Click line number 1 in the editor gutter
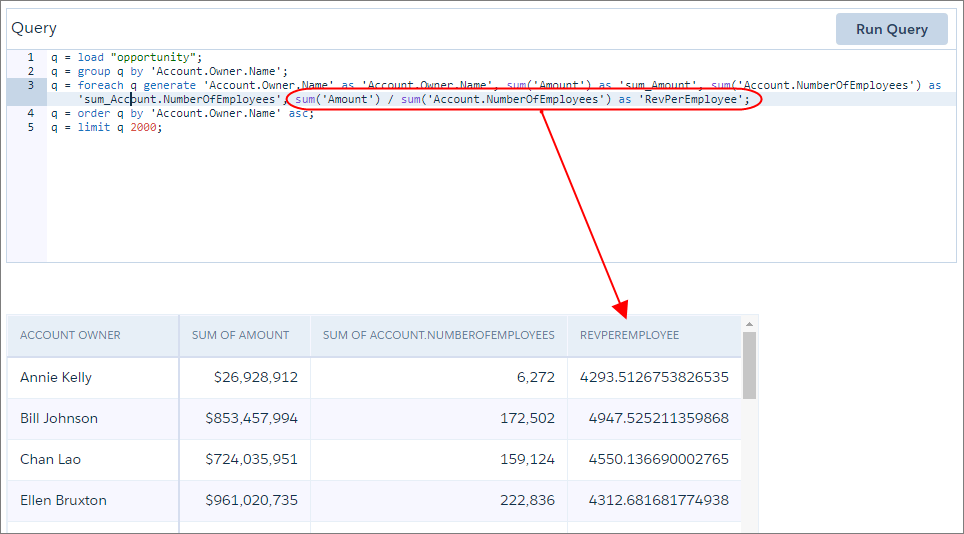 [30, 57]
